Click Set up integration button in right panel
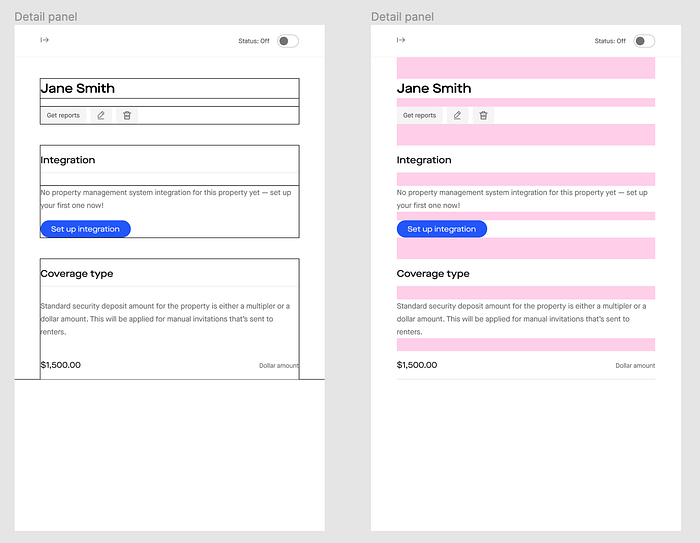 (x=442, y=229)
